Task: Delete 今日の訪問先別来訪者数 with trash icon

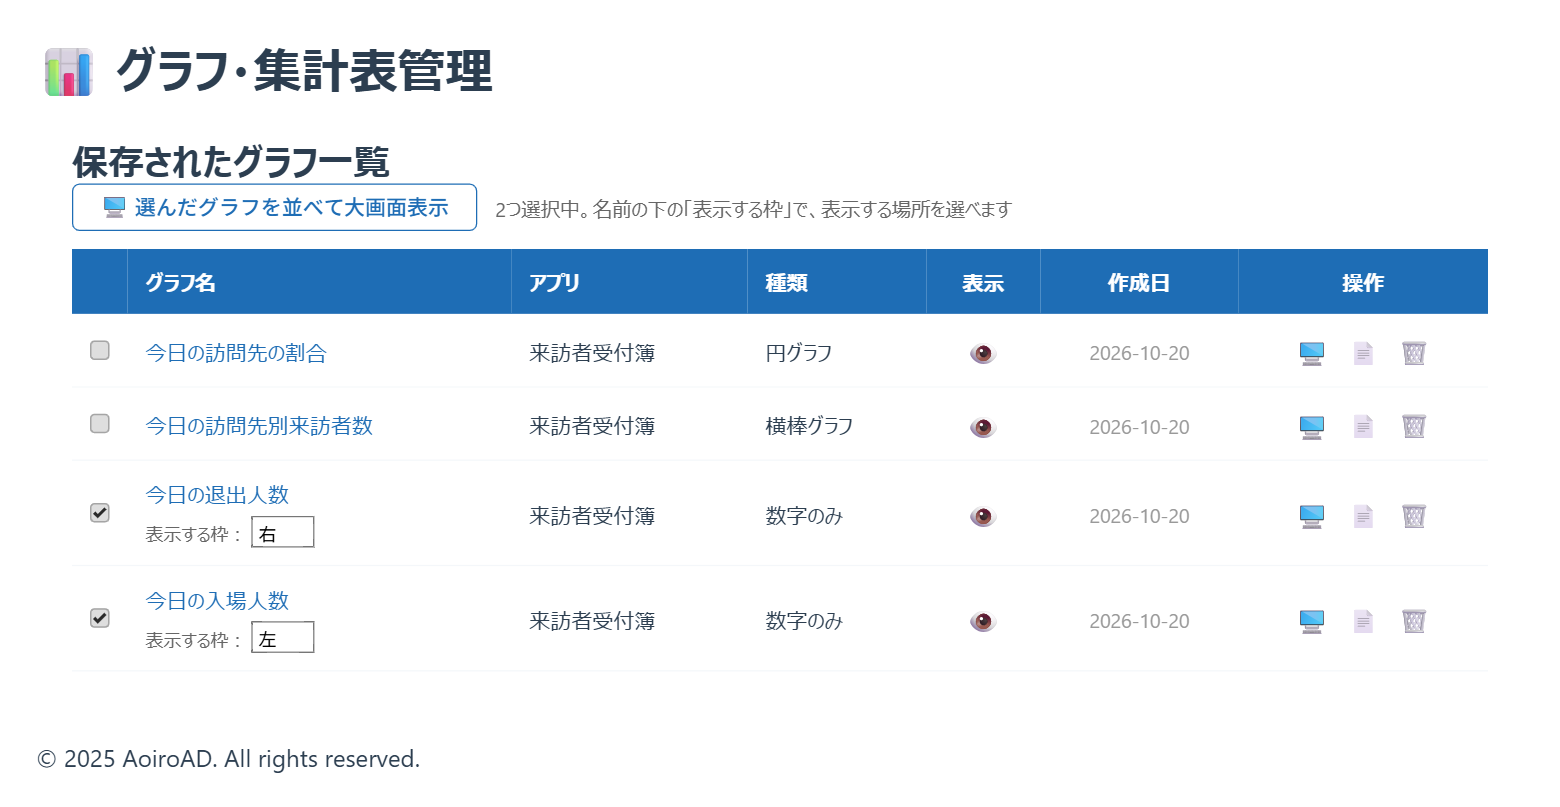Action: 1414,427
